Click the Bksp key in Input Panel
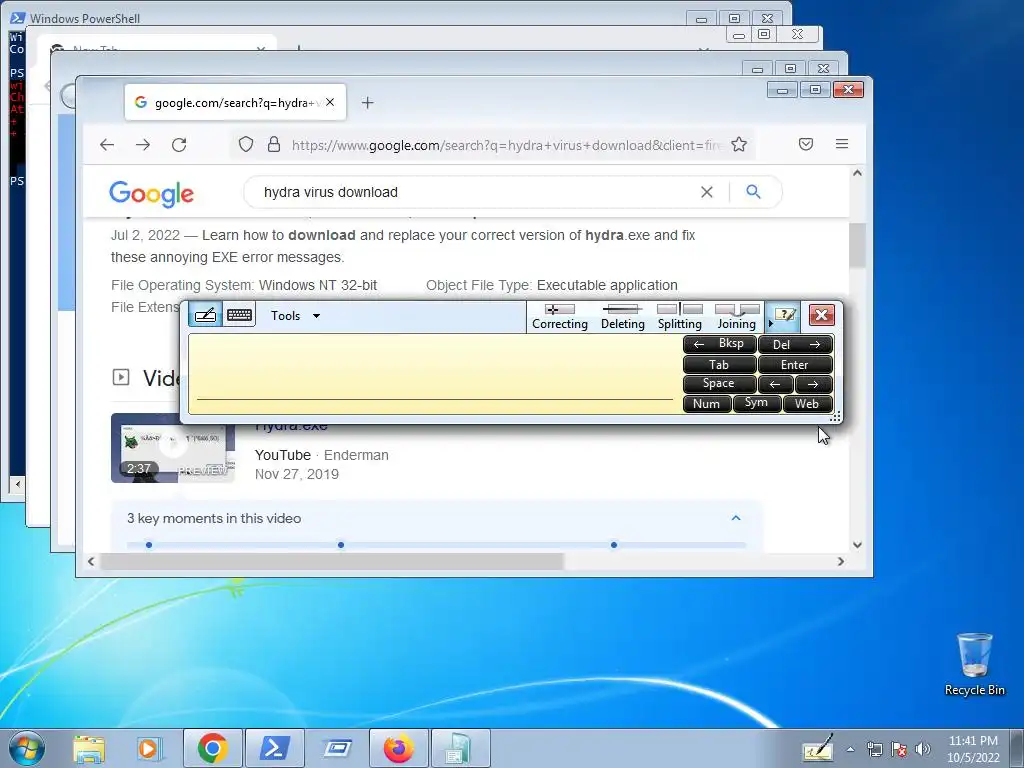1024x768 pixels. [x=719, y=344]
